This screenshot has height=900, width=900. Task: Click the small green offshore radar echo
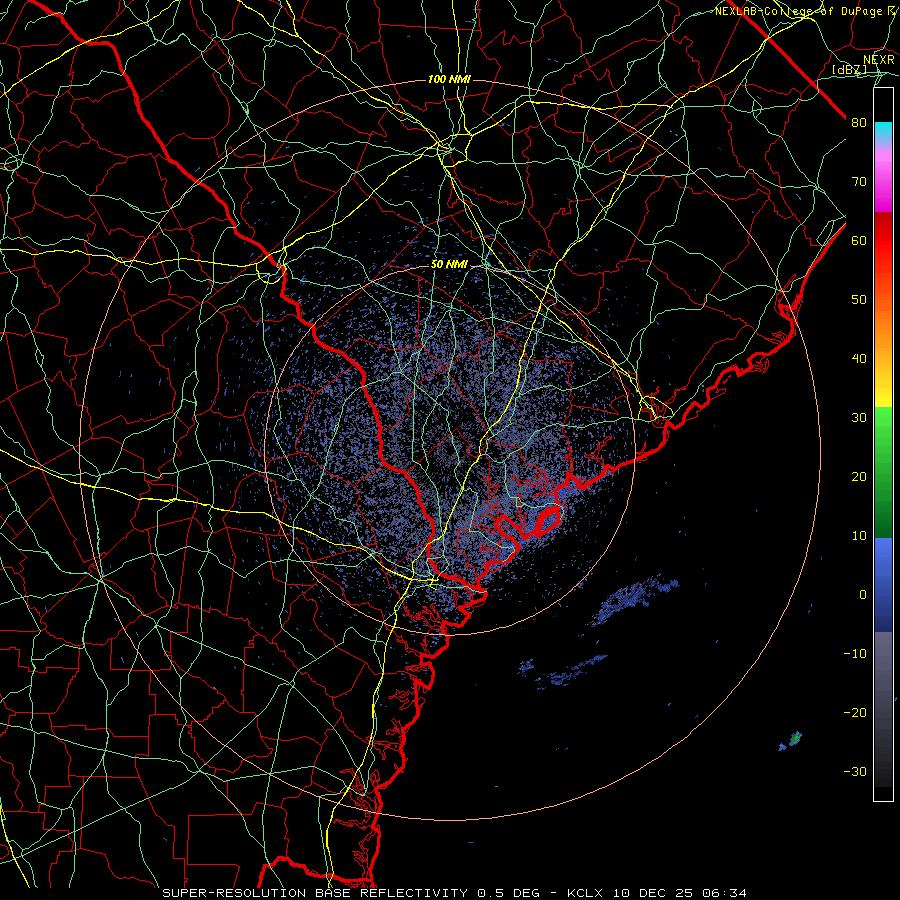coord(795,739)
